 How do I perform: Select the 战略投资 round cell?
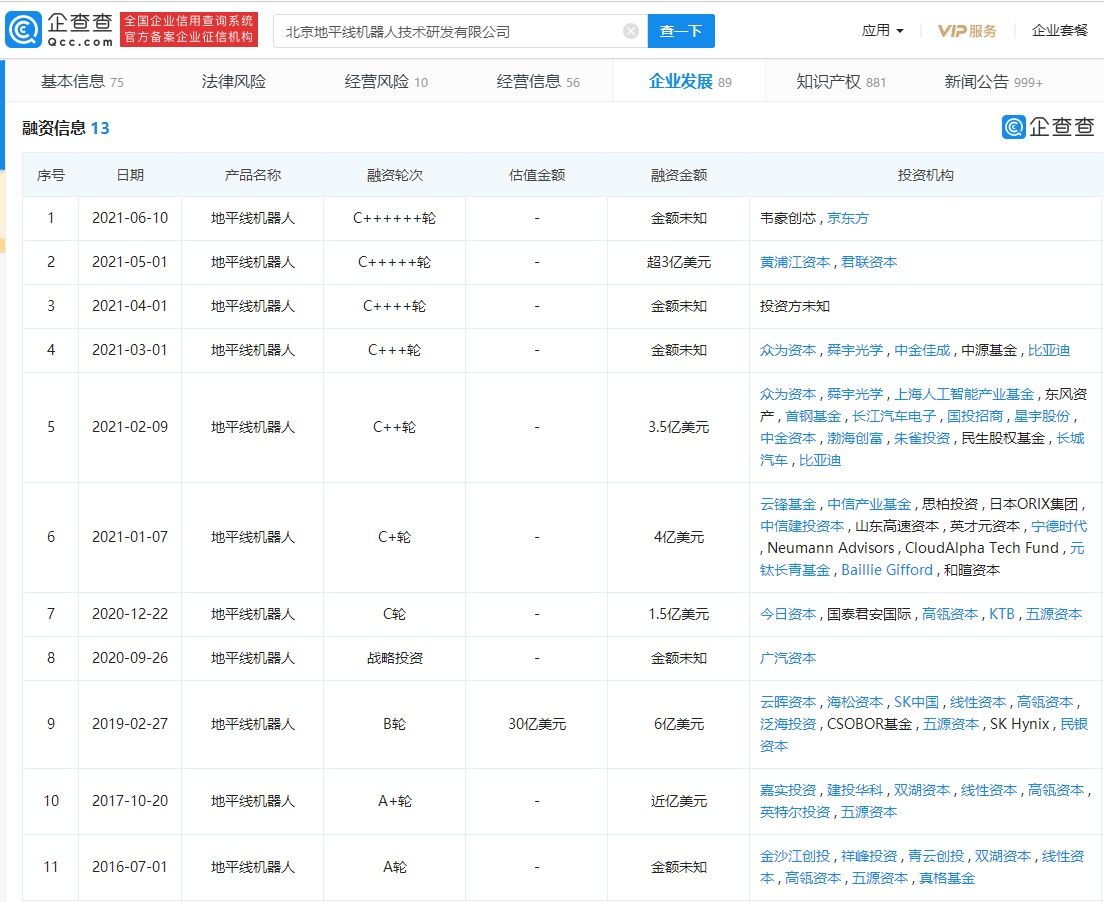(394, 658)
